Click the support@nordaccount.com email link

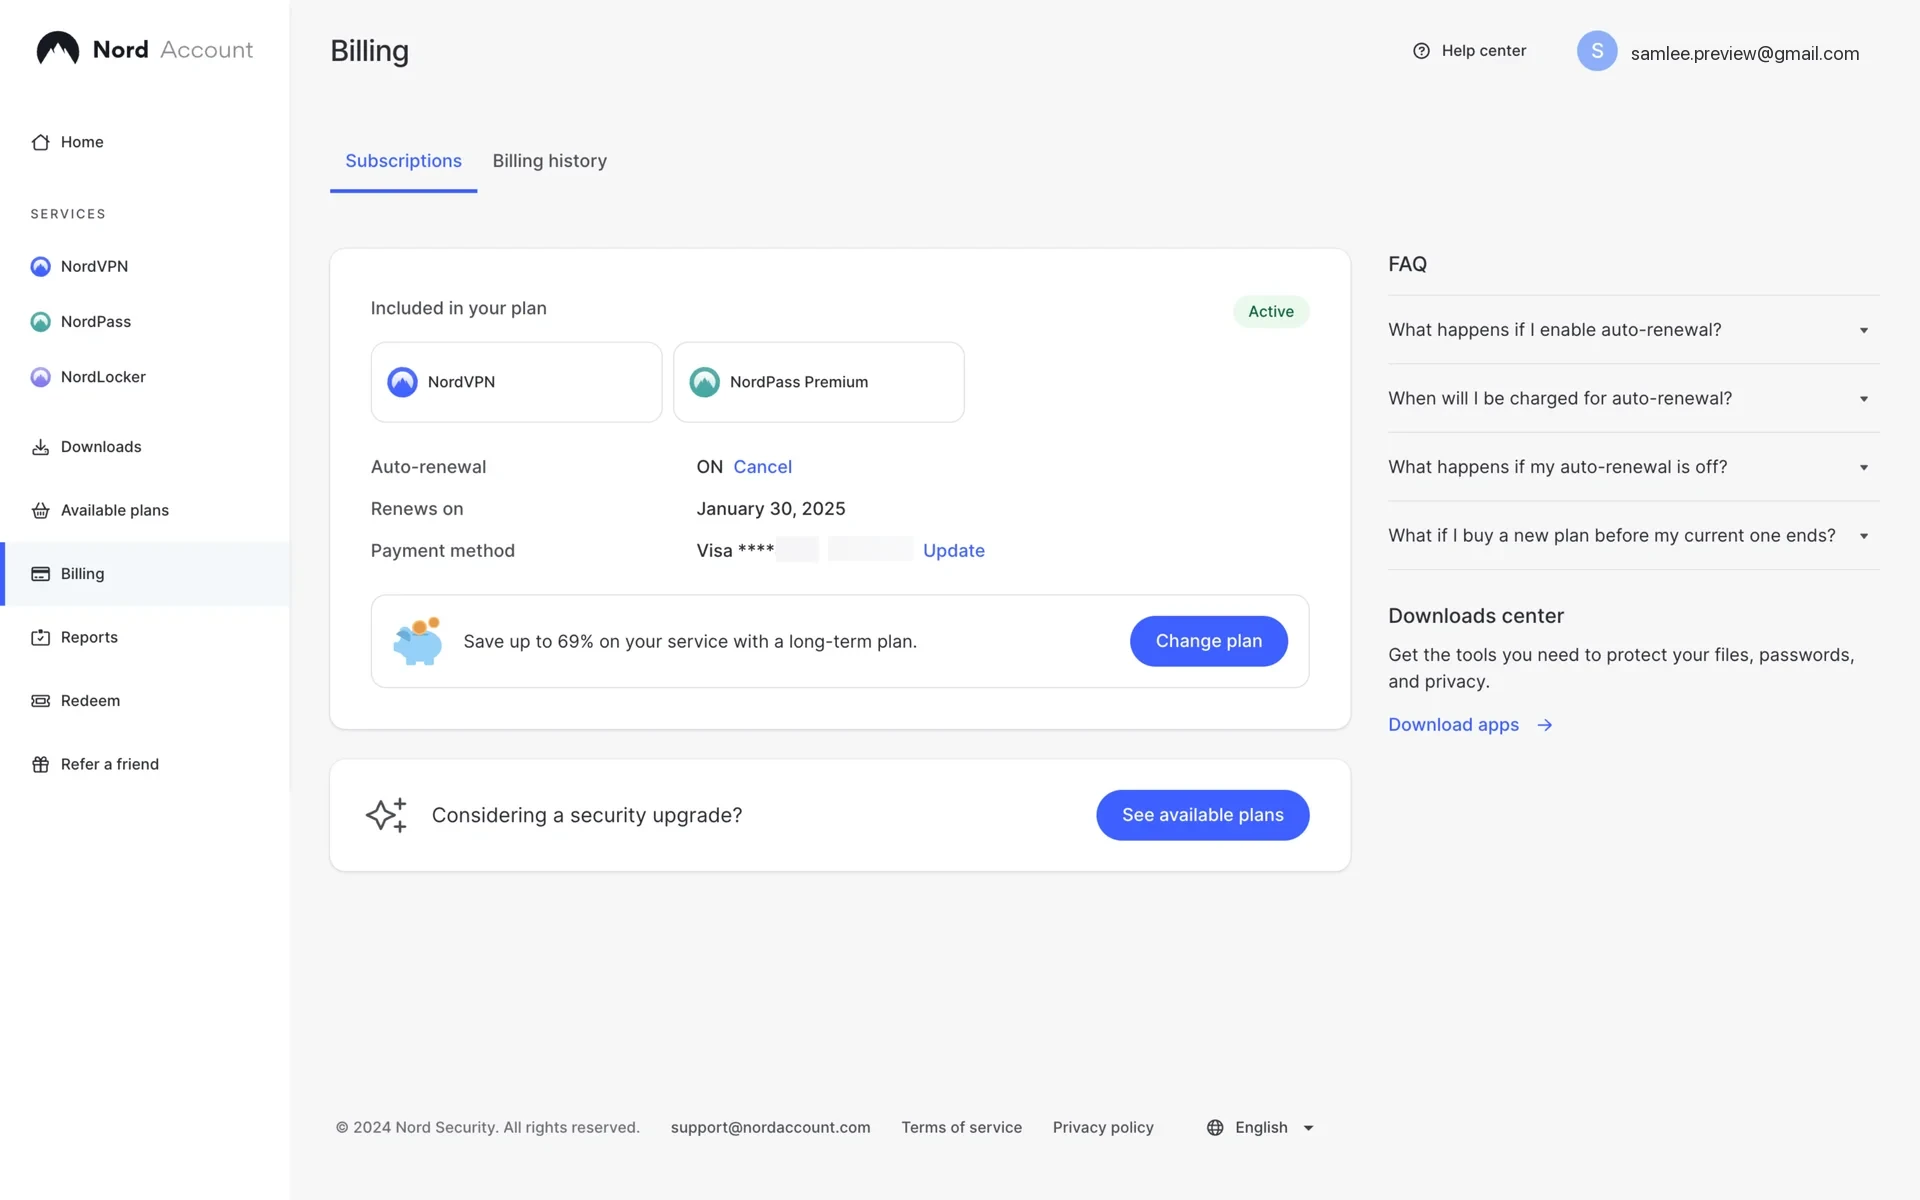coord(770,1127)
